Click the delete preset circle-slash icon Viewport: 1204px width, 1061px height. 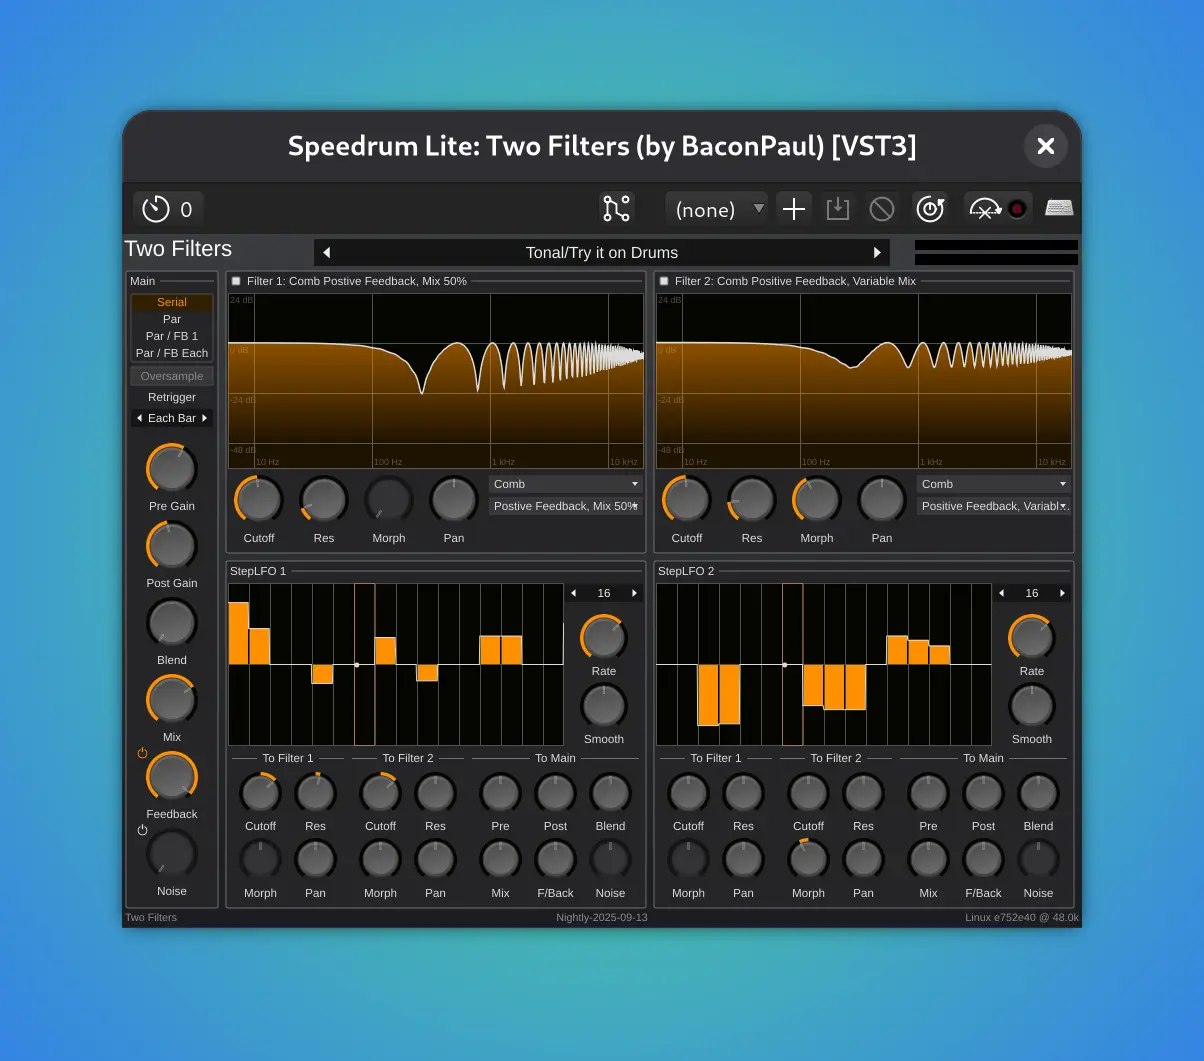[882, 209]
